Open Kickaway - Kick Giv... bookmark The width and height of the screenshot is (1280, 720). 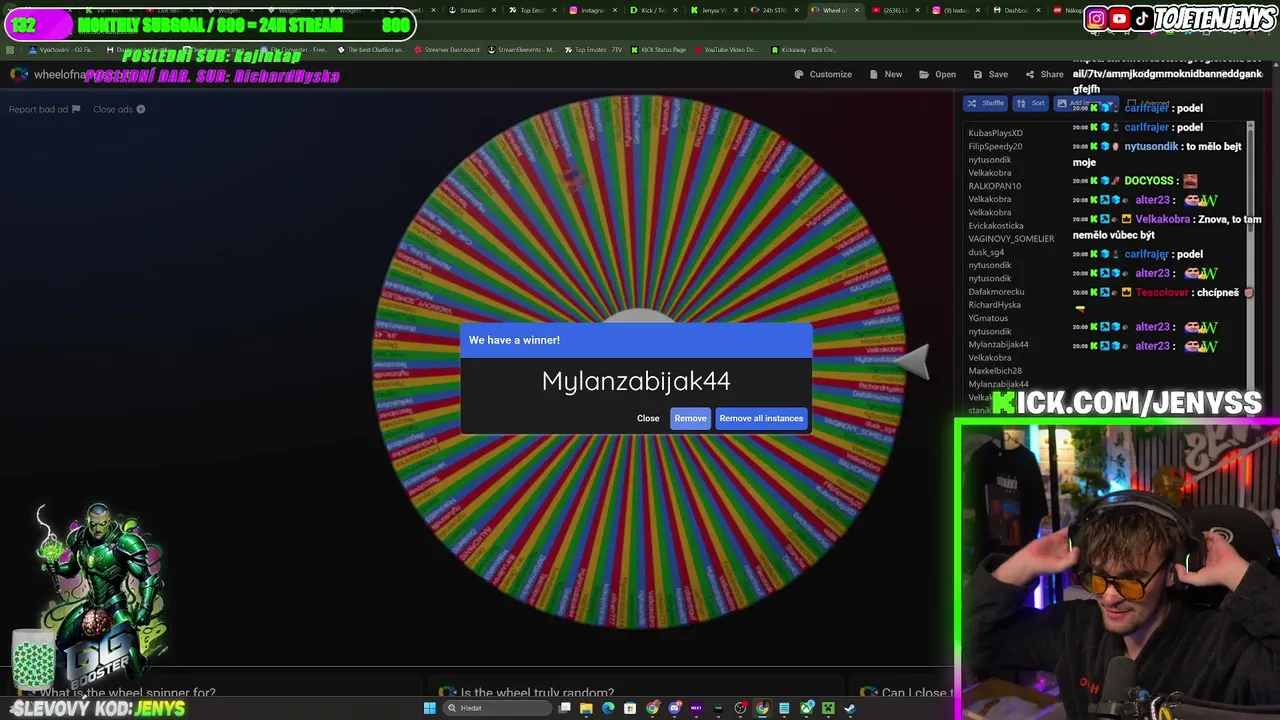803,49
